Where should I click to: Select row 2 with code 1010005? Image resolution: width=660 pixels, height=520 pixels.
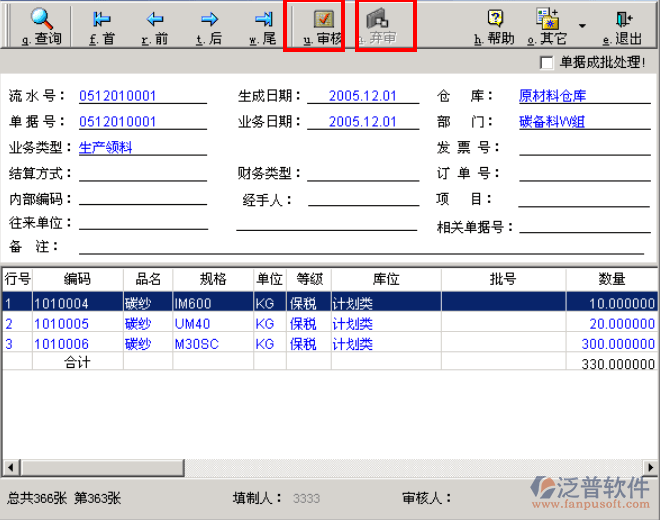61,324
